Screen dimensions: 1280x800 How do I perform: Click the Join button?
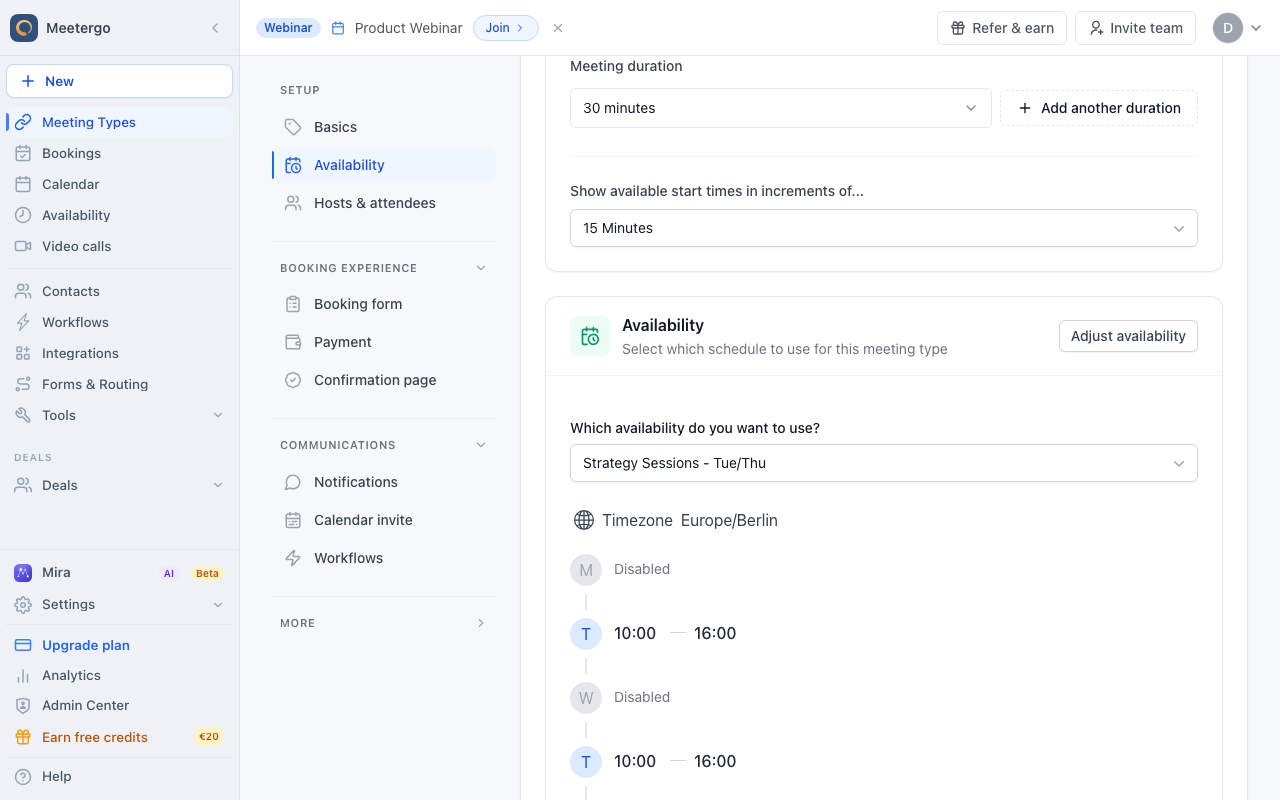click(x=505, y=28)
